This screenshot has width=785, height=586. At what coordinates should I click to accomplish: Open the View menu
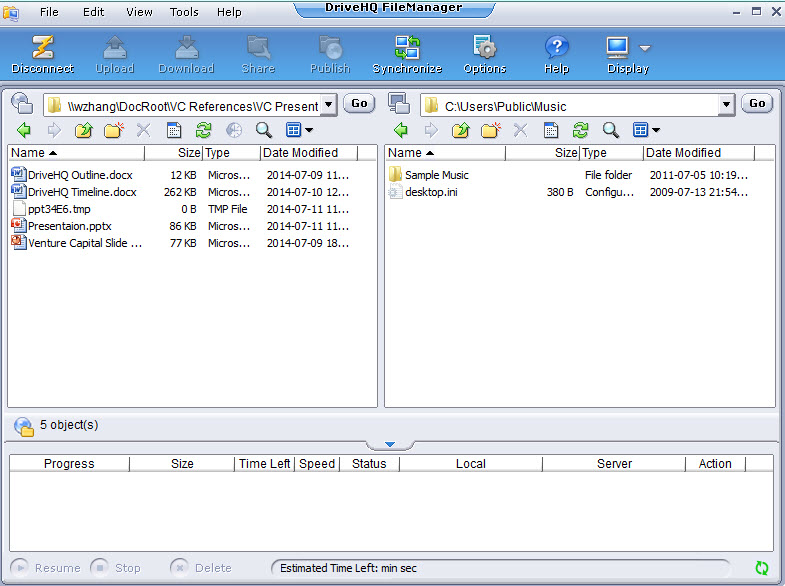coord(139,12)
